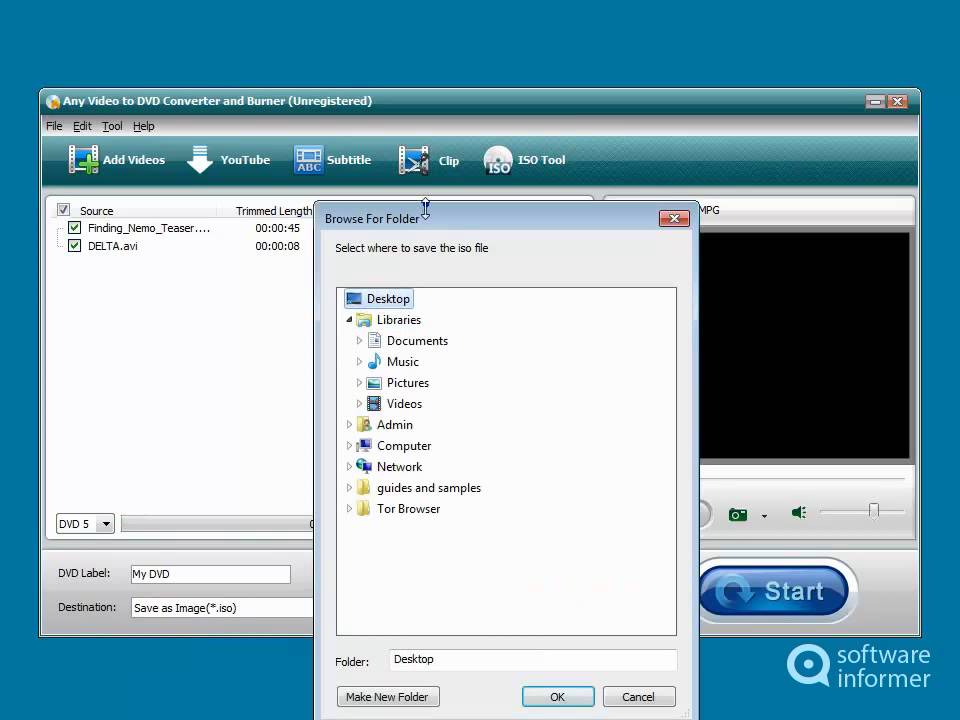The width and height of the screenshot is (960, 720).
Task: Expand the Music tree node
Action: [x=359, y=361]
